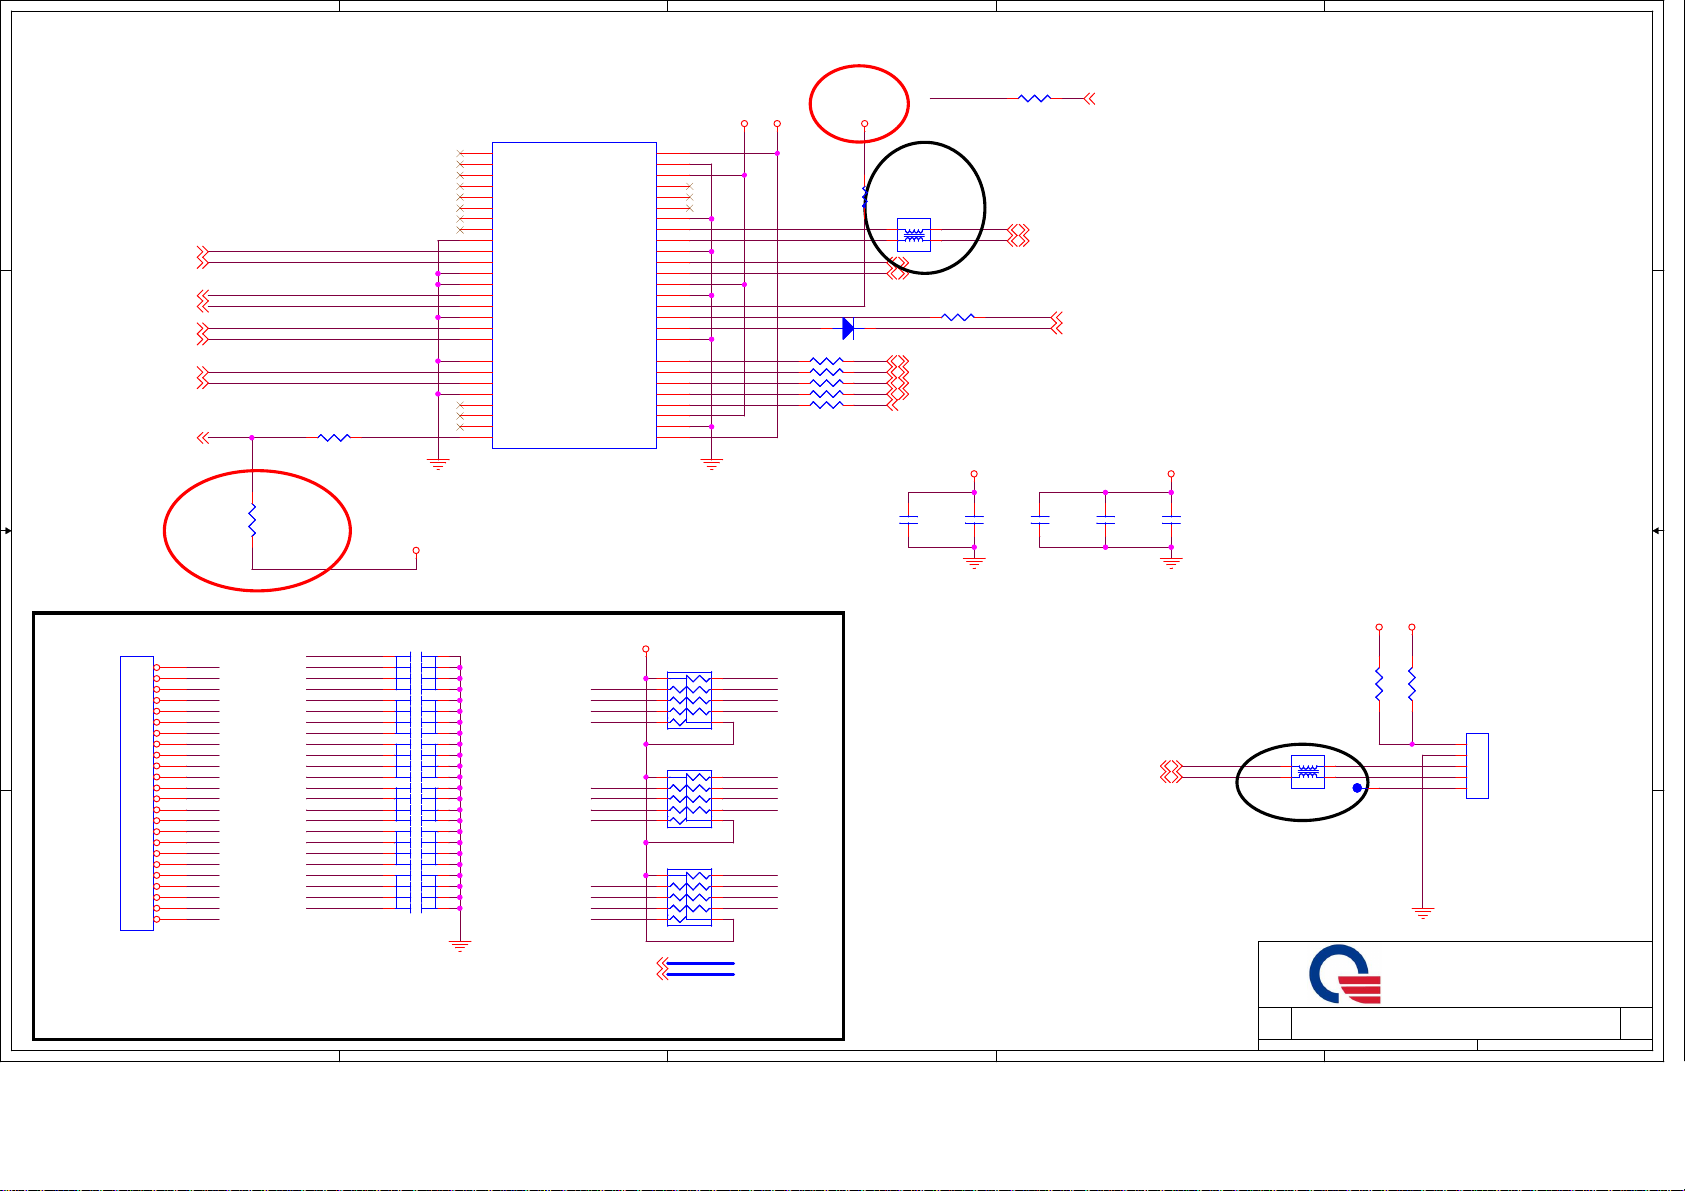Viewport: 1685px width, 1191px height.
Task: Select the resistor right of the diode
Action: coord(958,317)
